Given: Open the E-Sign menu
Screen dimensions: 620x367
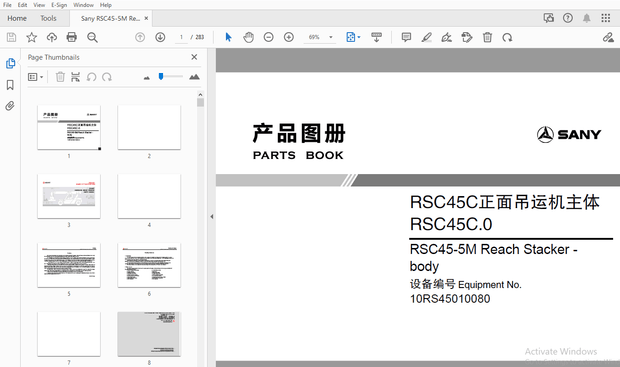Looking at the screenshot, I should 59,5.
